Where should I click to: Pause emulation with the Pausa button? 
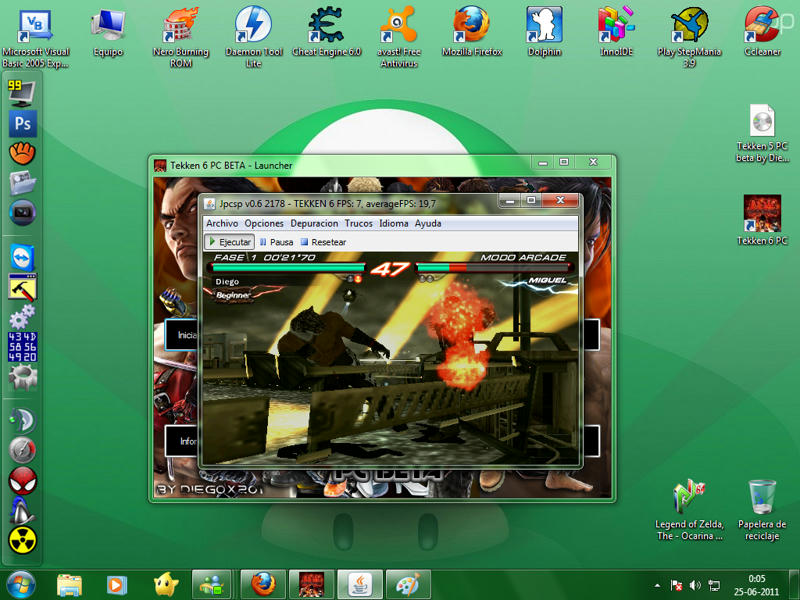click(276, 242)
